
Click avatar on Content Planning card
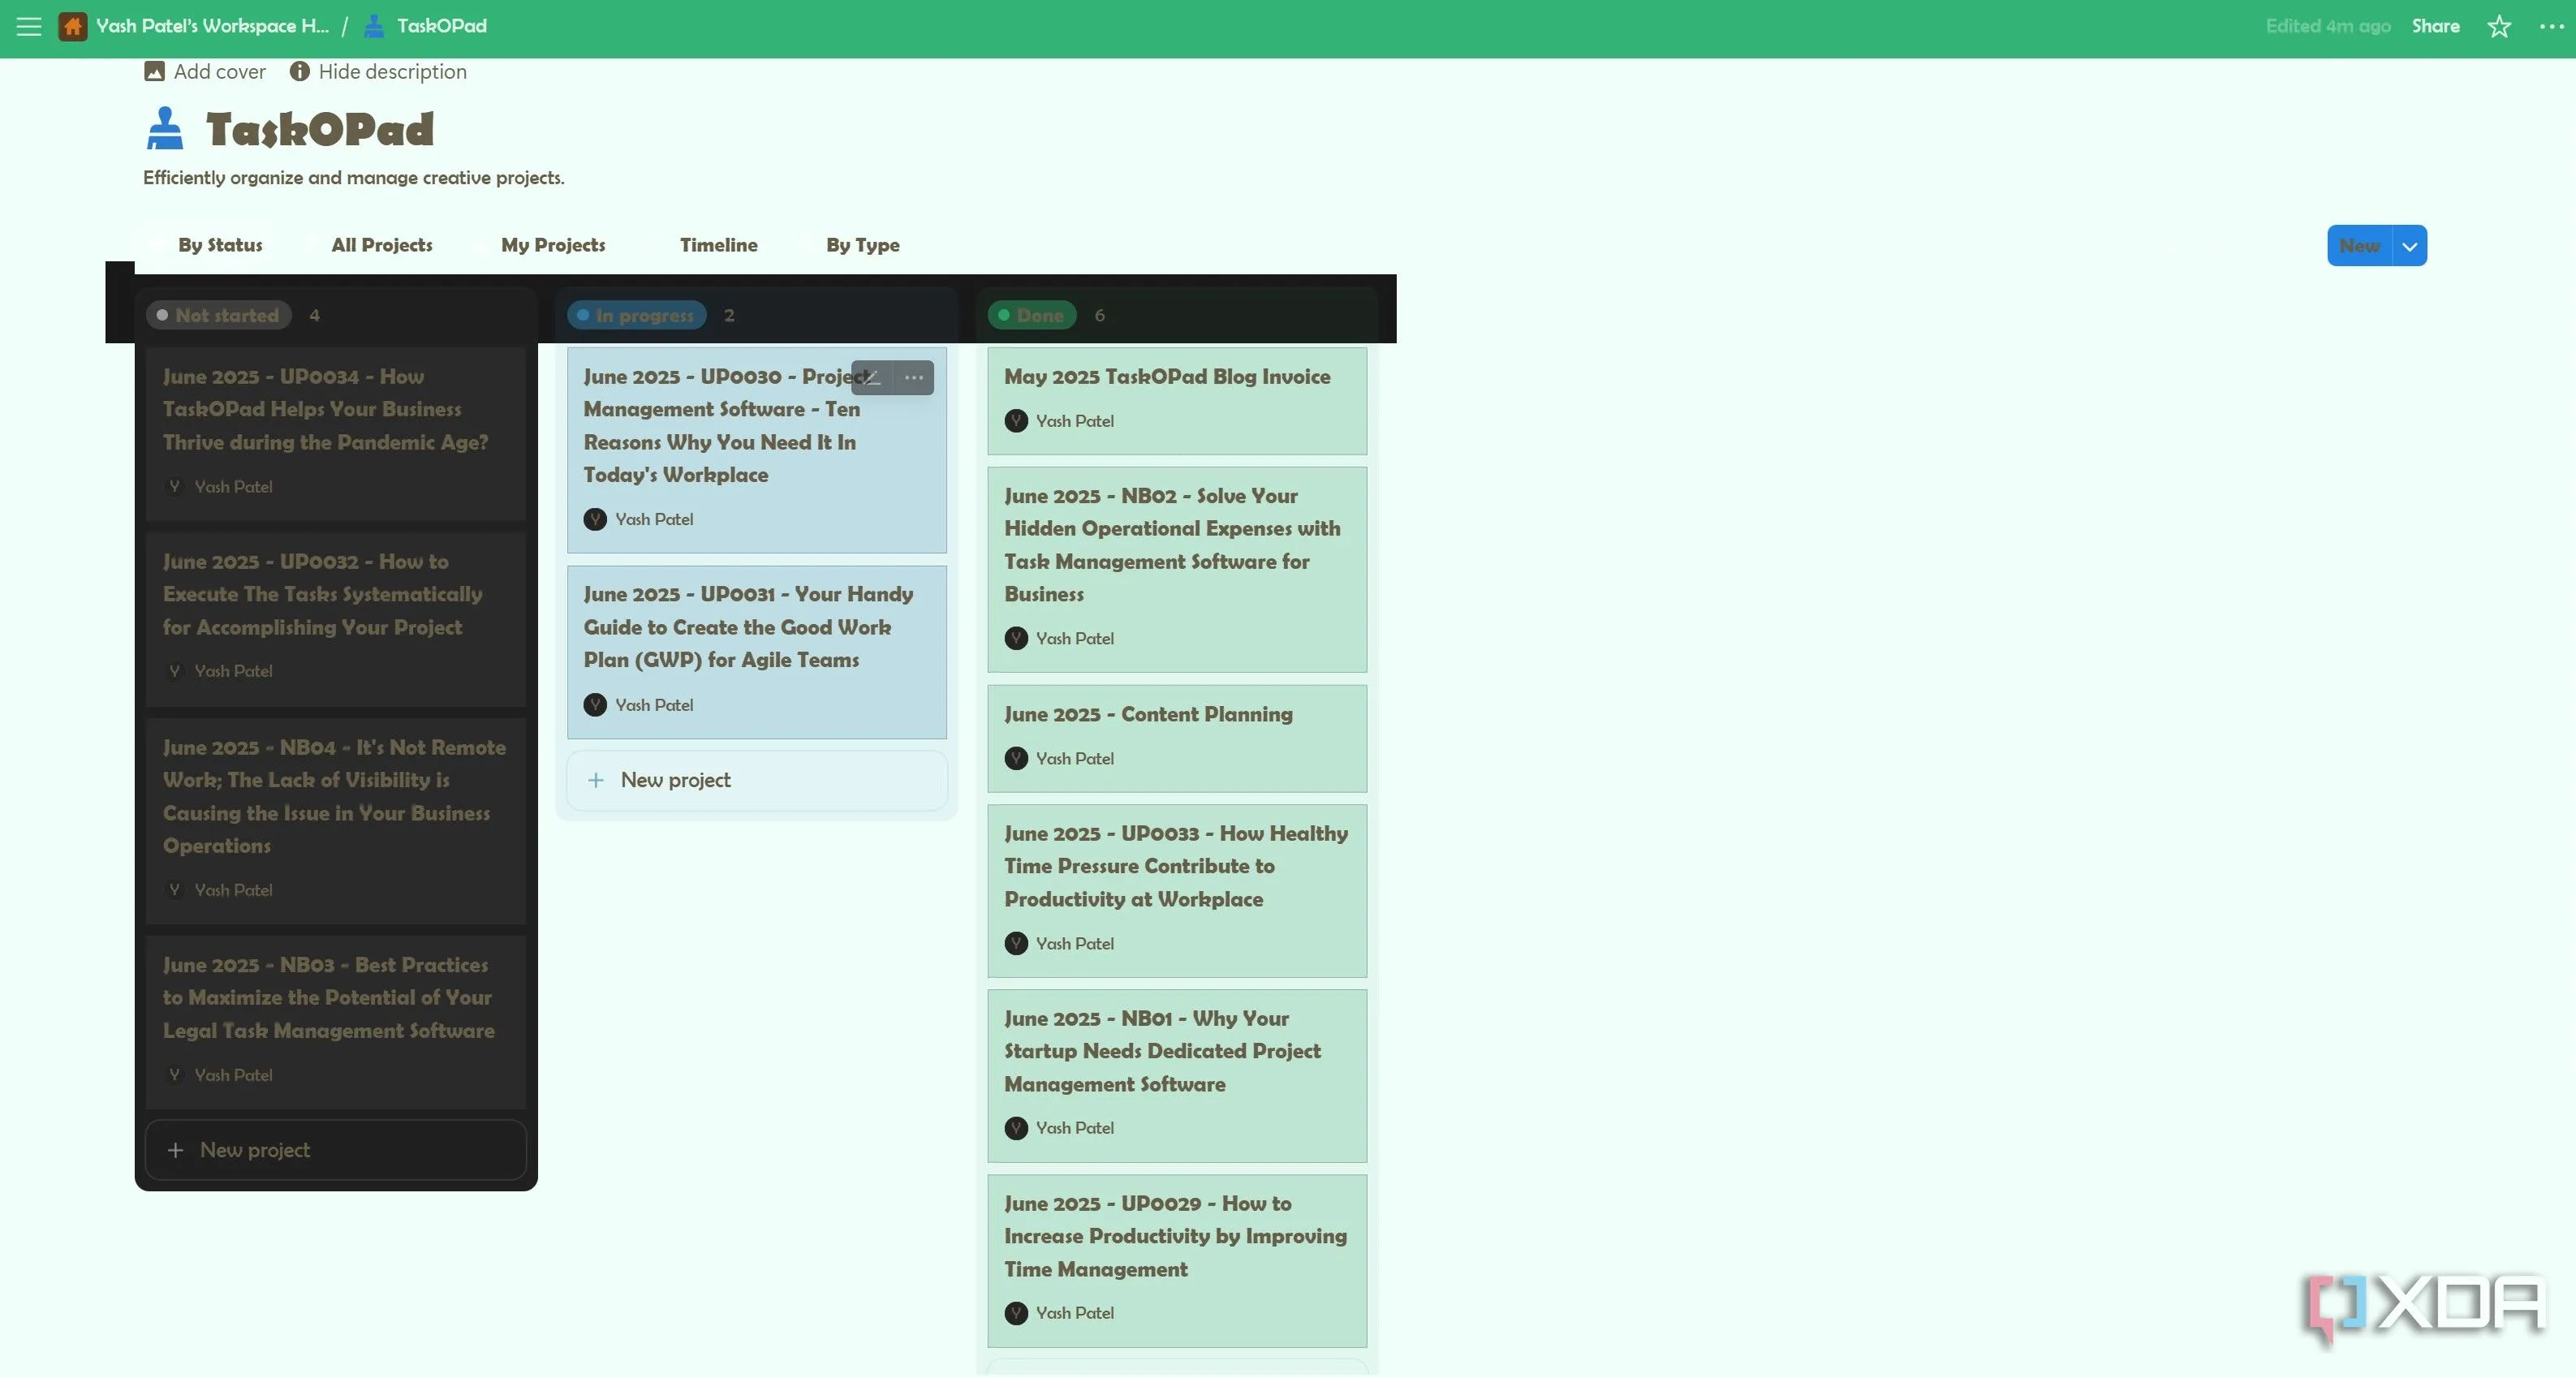coord(1016,758)
